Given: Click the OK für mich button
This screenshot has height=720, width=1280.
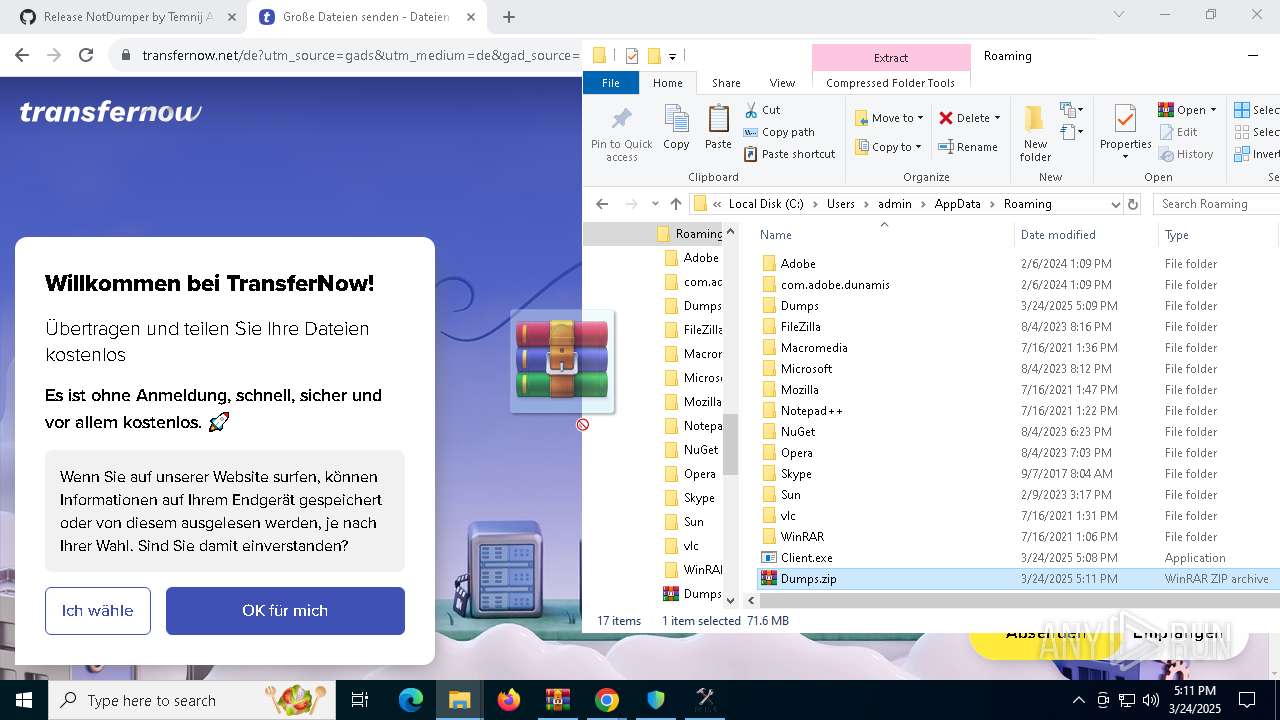Looking at the screenshot, I should (285, 611).
